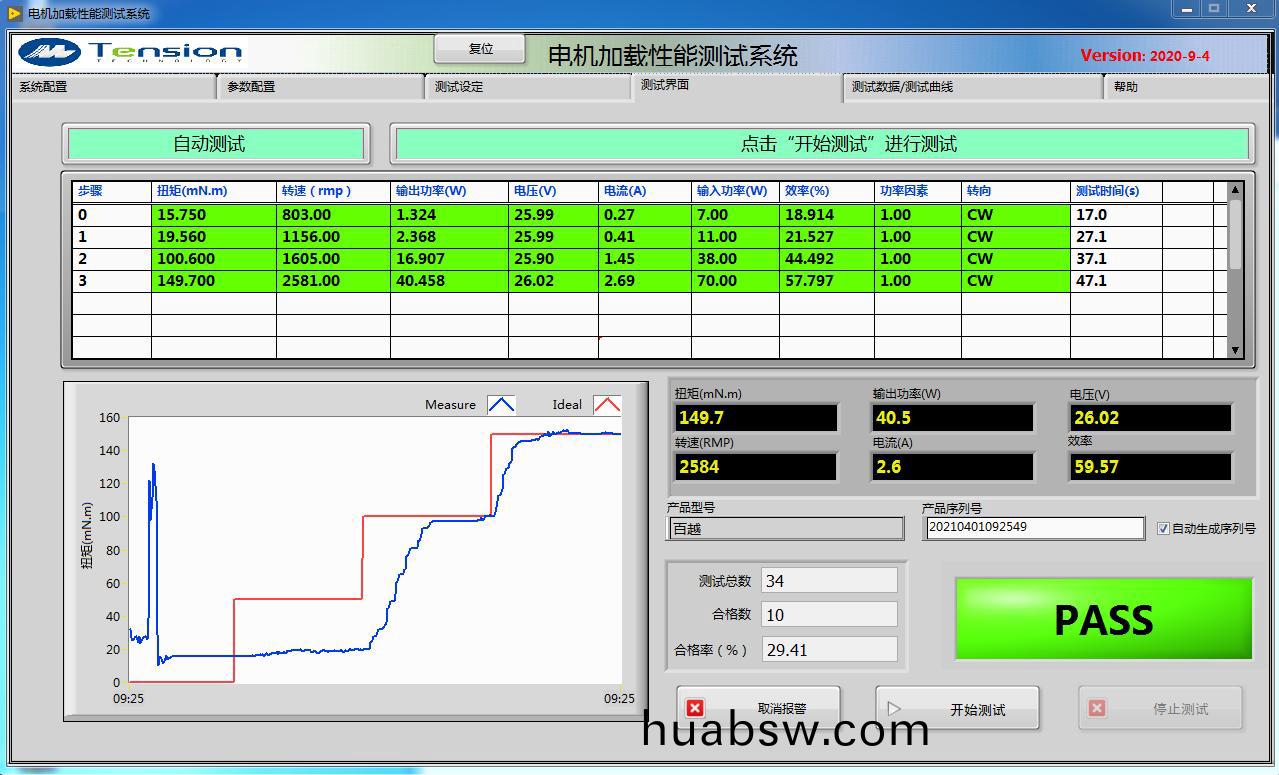Toggle auto-generate serial number checkbox
The image size is (1279, 775).
click(x=1163, y=528)
